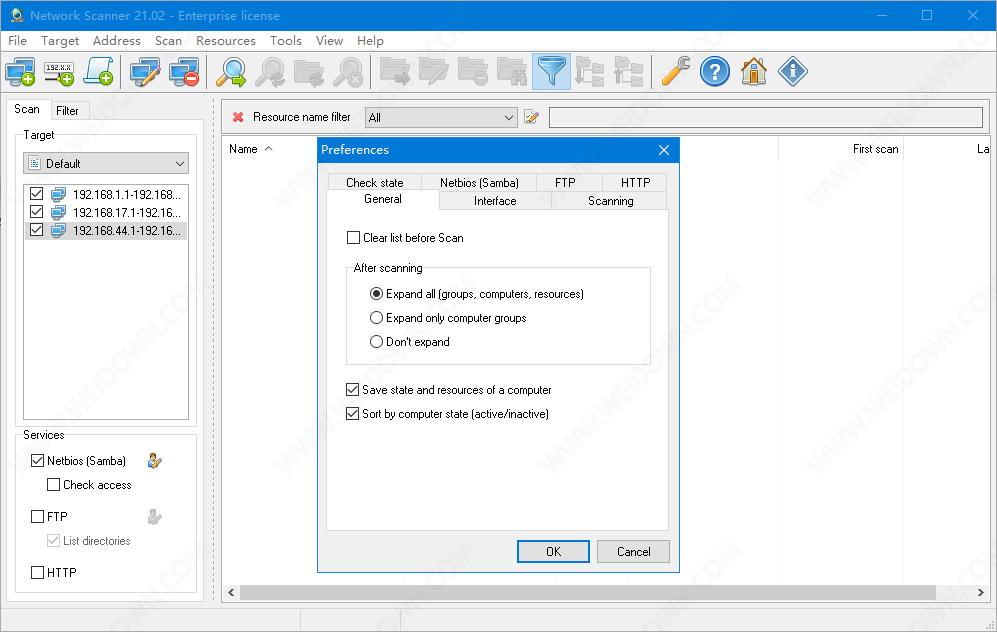Click the grayed stop scan magnifier icon
The height and width of the screenshot is (632, 997).
[348, 72]
